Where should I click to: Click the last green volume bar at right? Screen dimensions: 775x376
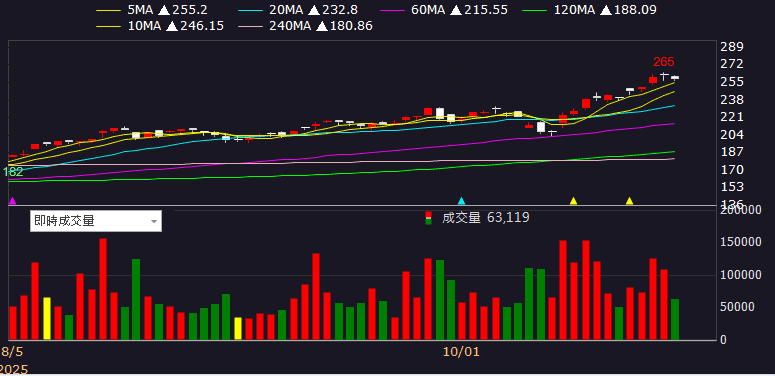675,319
